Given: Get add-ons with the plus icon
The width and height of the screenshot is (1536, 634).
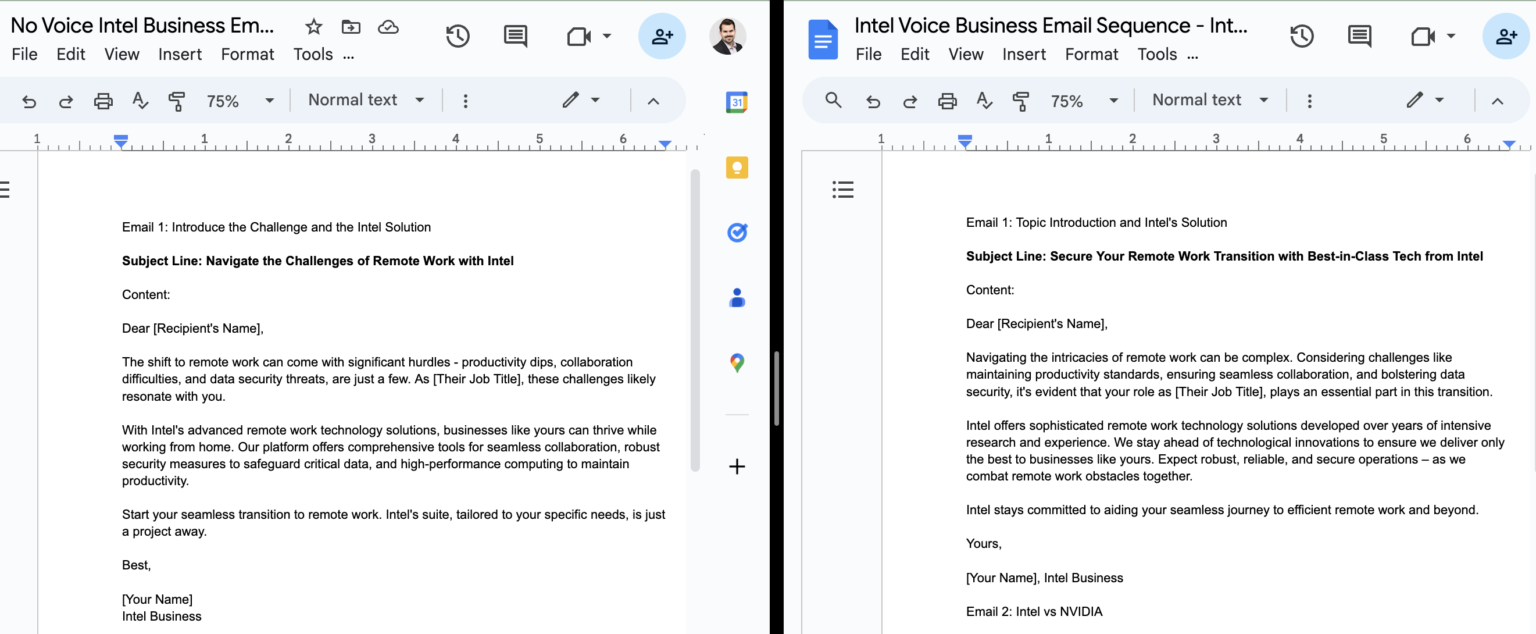Looking at the screenshot, I should 737,466.
